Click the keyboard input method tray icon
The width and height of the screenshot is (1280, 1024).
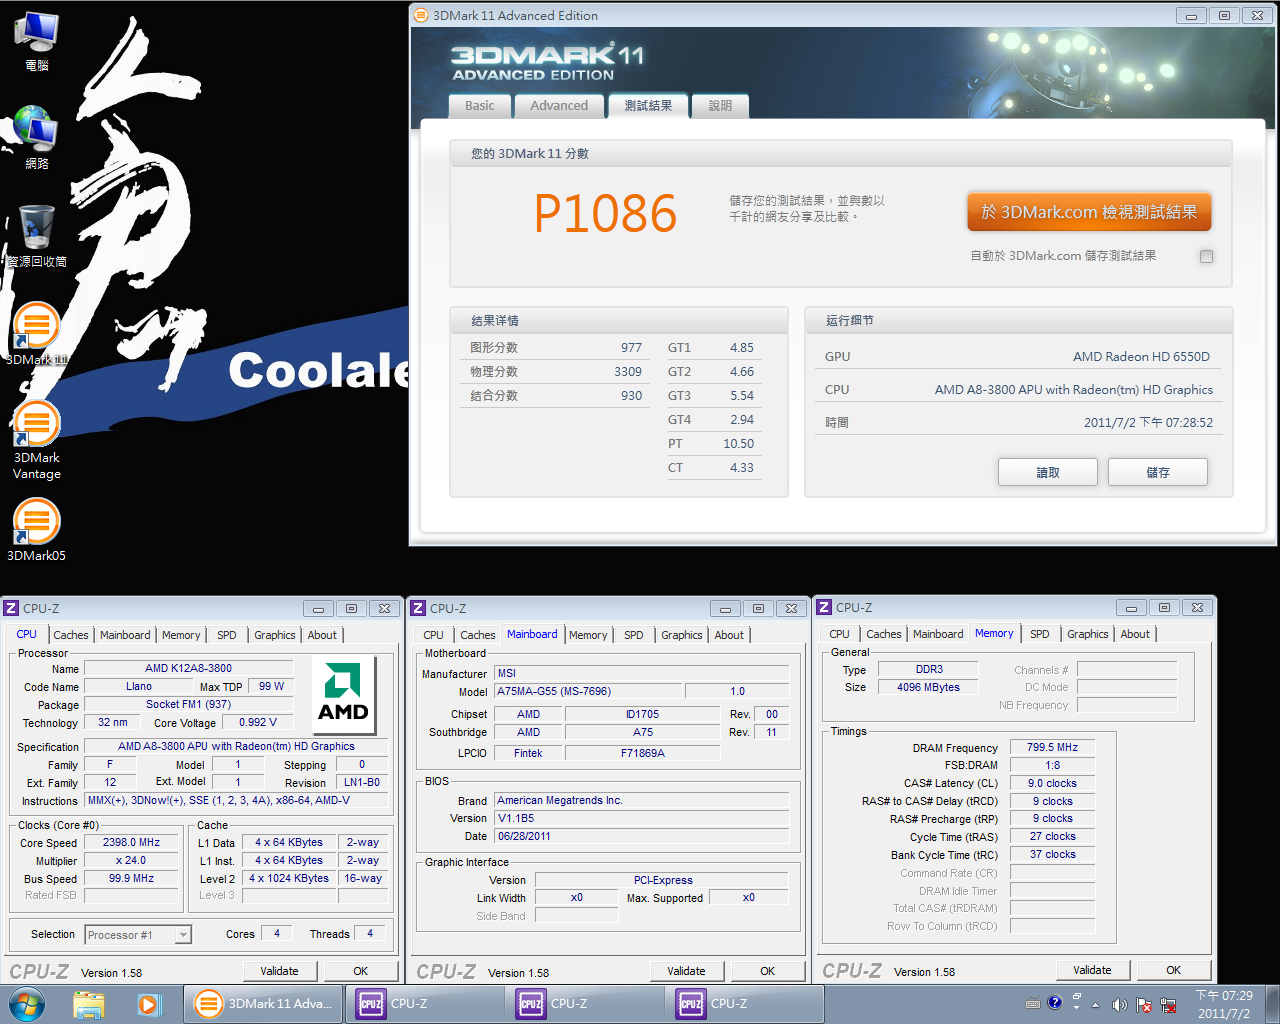click(1033, 1003)
